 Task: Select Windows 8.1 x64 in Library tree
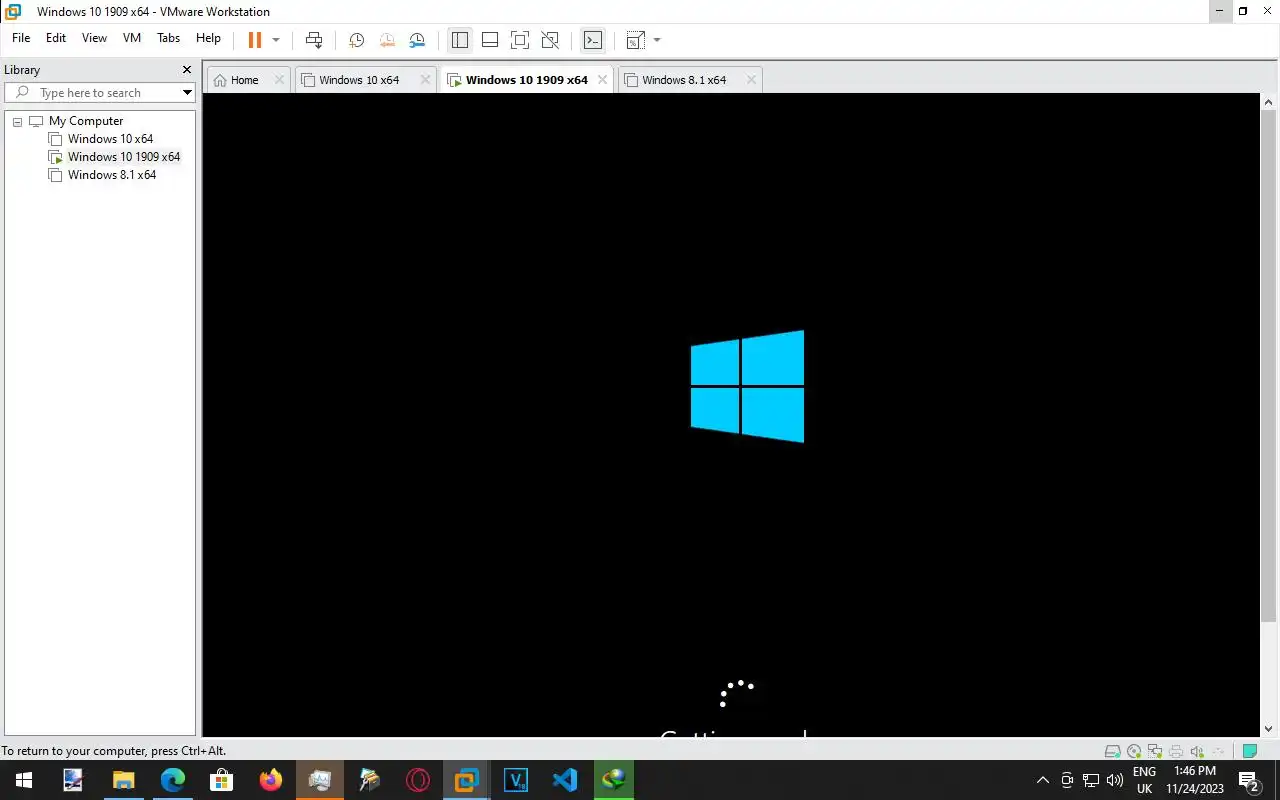[112, 175]
